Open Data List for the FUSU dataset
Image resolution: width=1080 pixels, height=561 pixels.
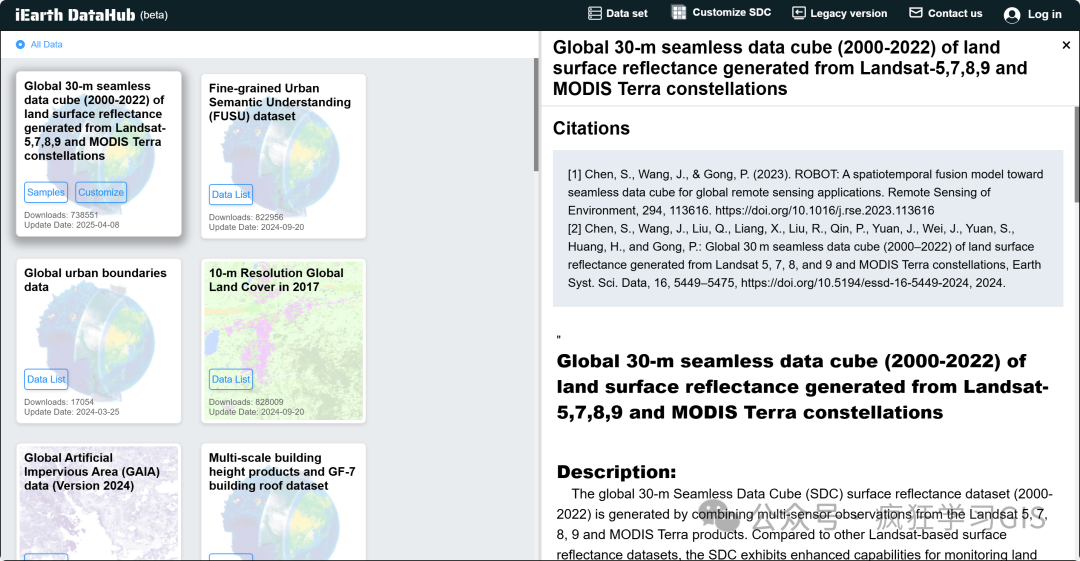pyautogui.click(x=231, y=194)
